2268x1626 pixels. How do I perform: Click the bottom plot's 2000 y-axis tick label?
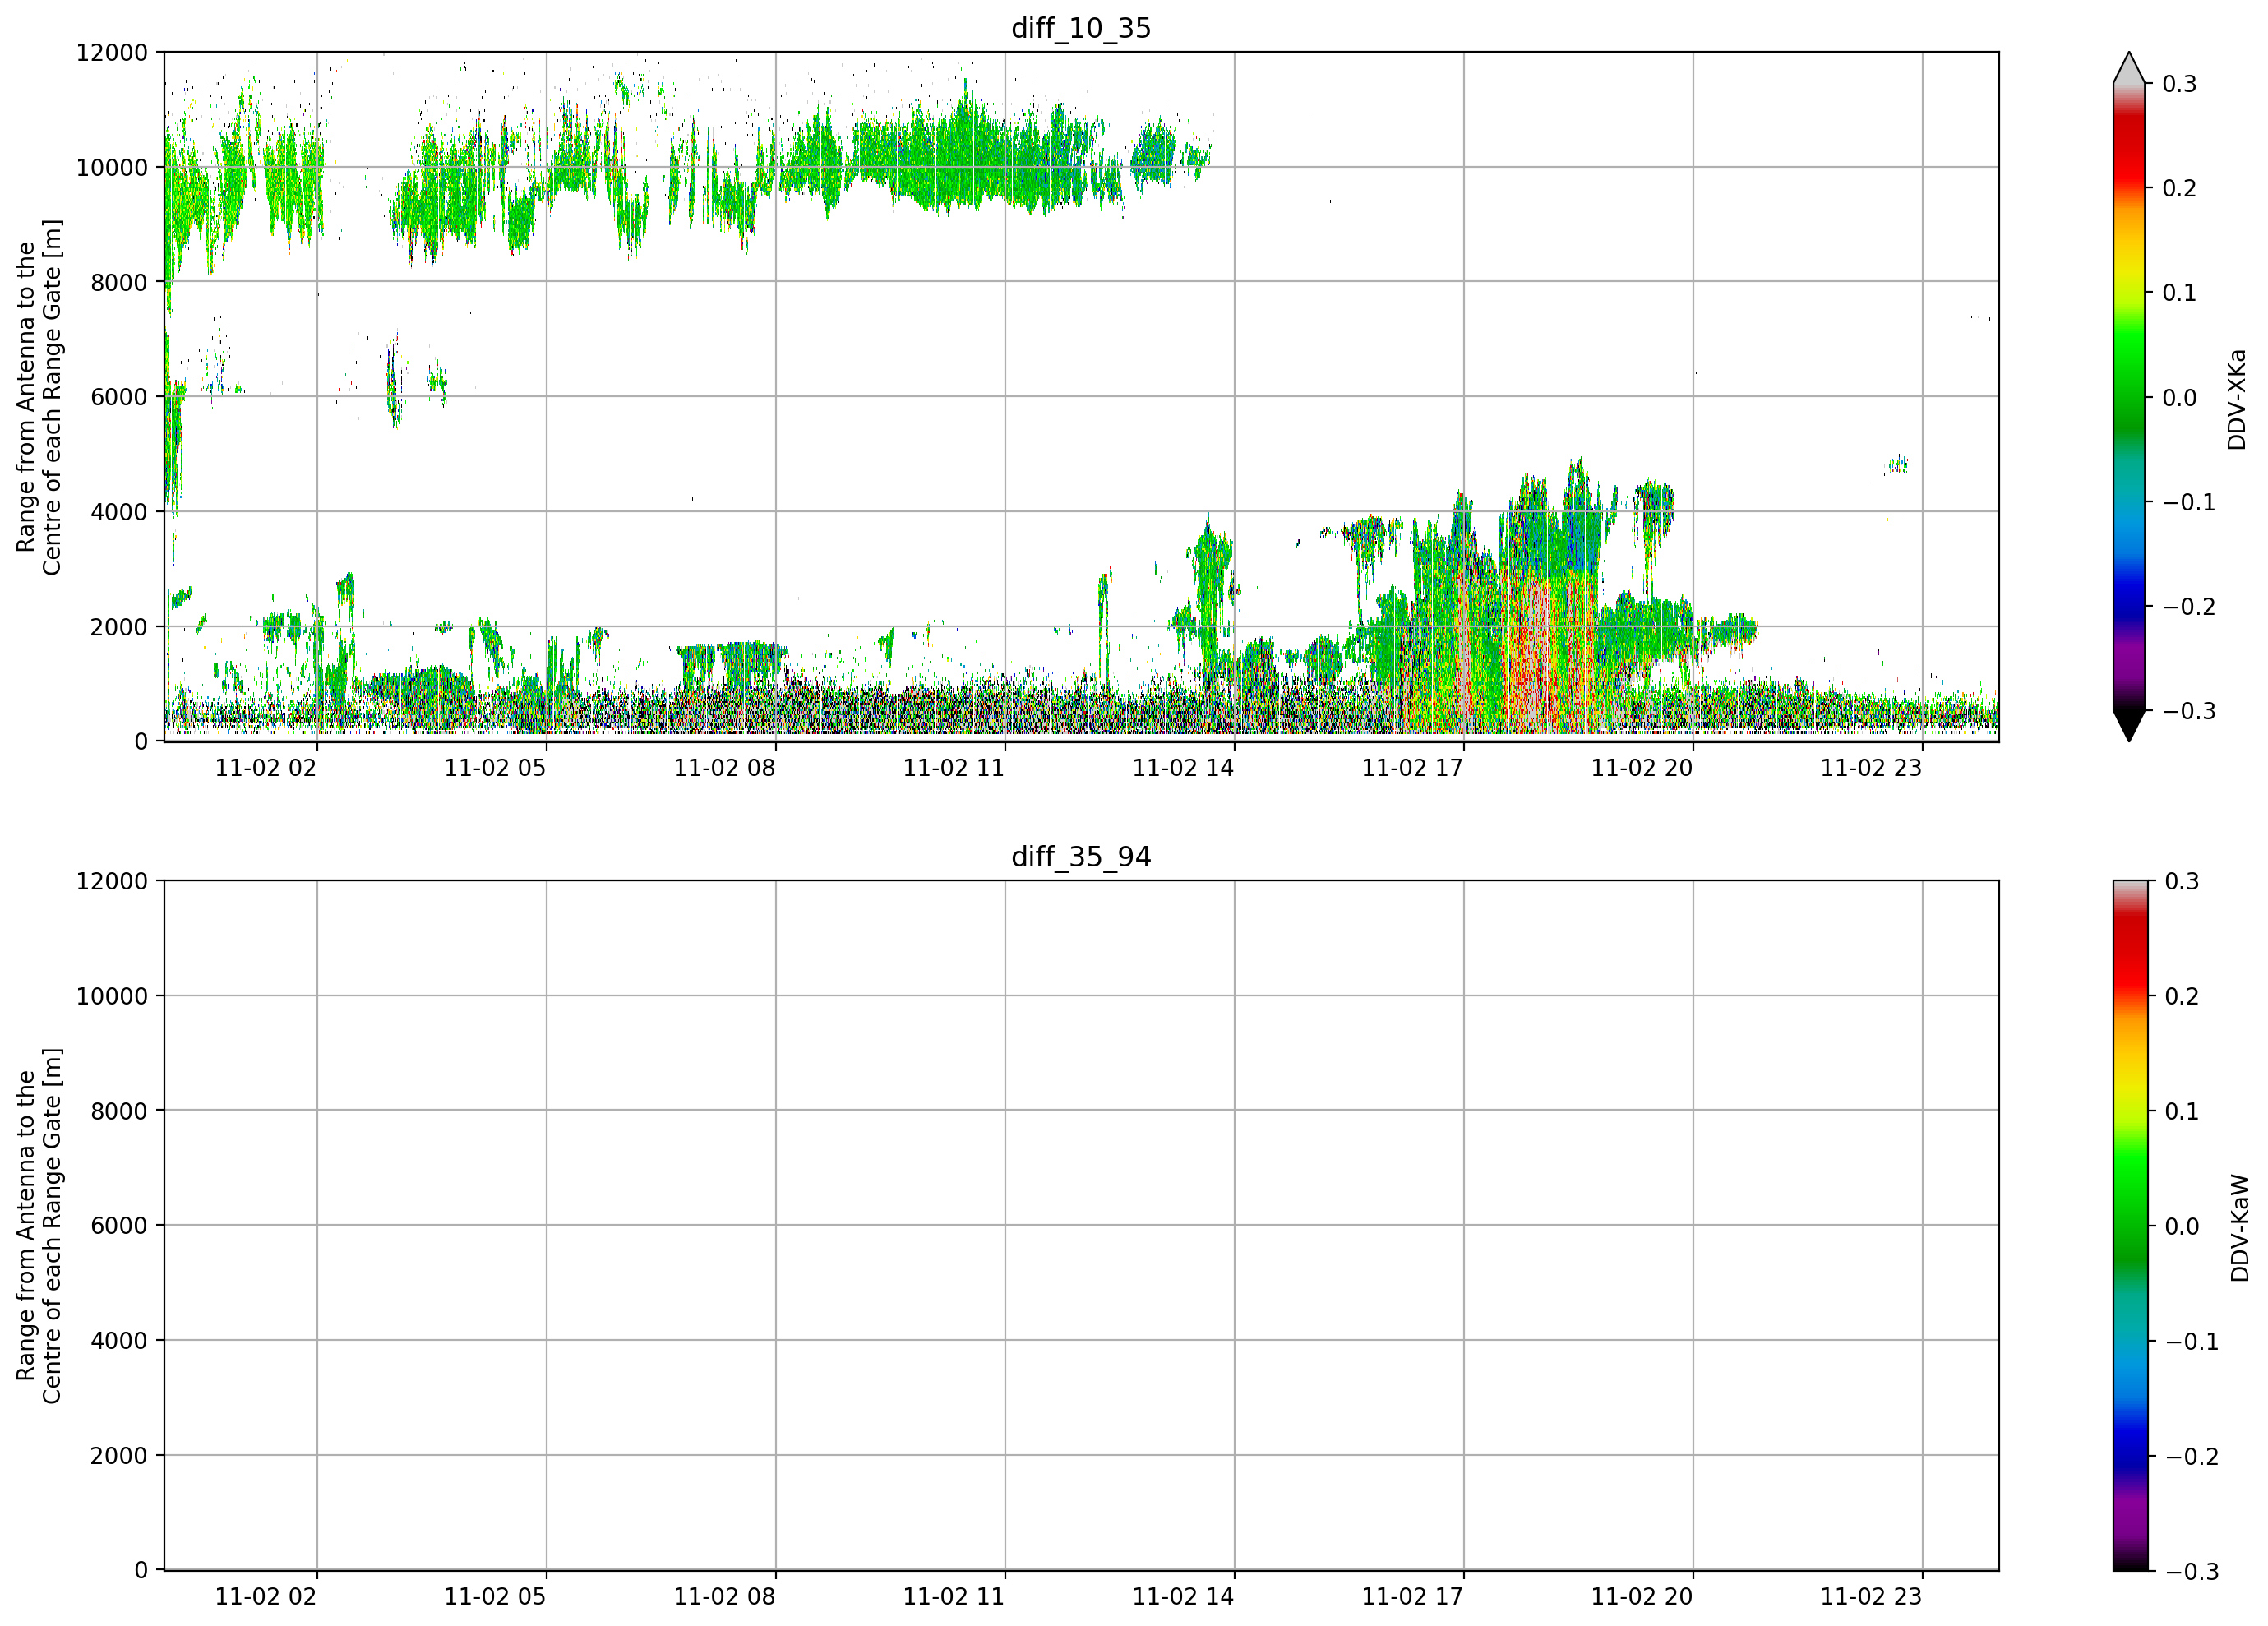tap(119, 1456)
